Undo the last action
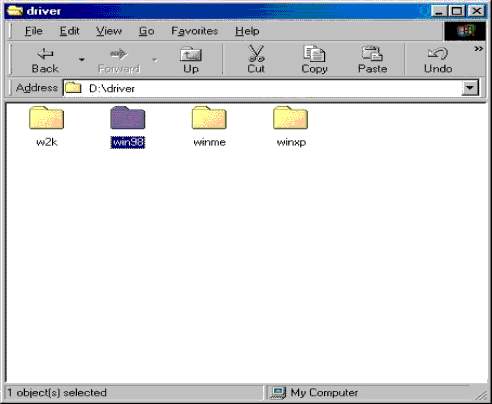 (x=438, y=59)
